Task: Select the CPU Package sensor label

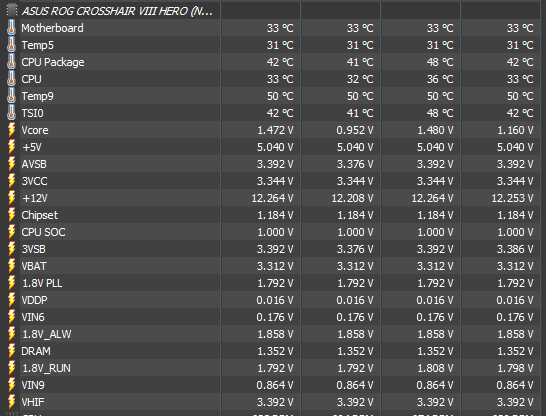Action: pyautogui.click(x=53, y=62)
